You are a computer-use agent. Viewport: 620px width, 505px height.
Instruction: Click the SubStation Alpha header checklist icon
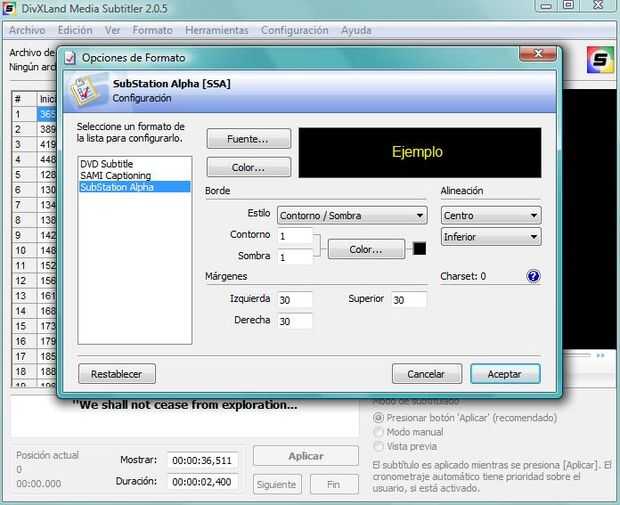click(84, 92)
